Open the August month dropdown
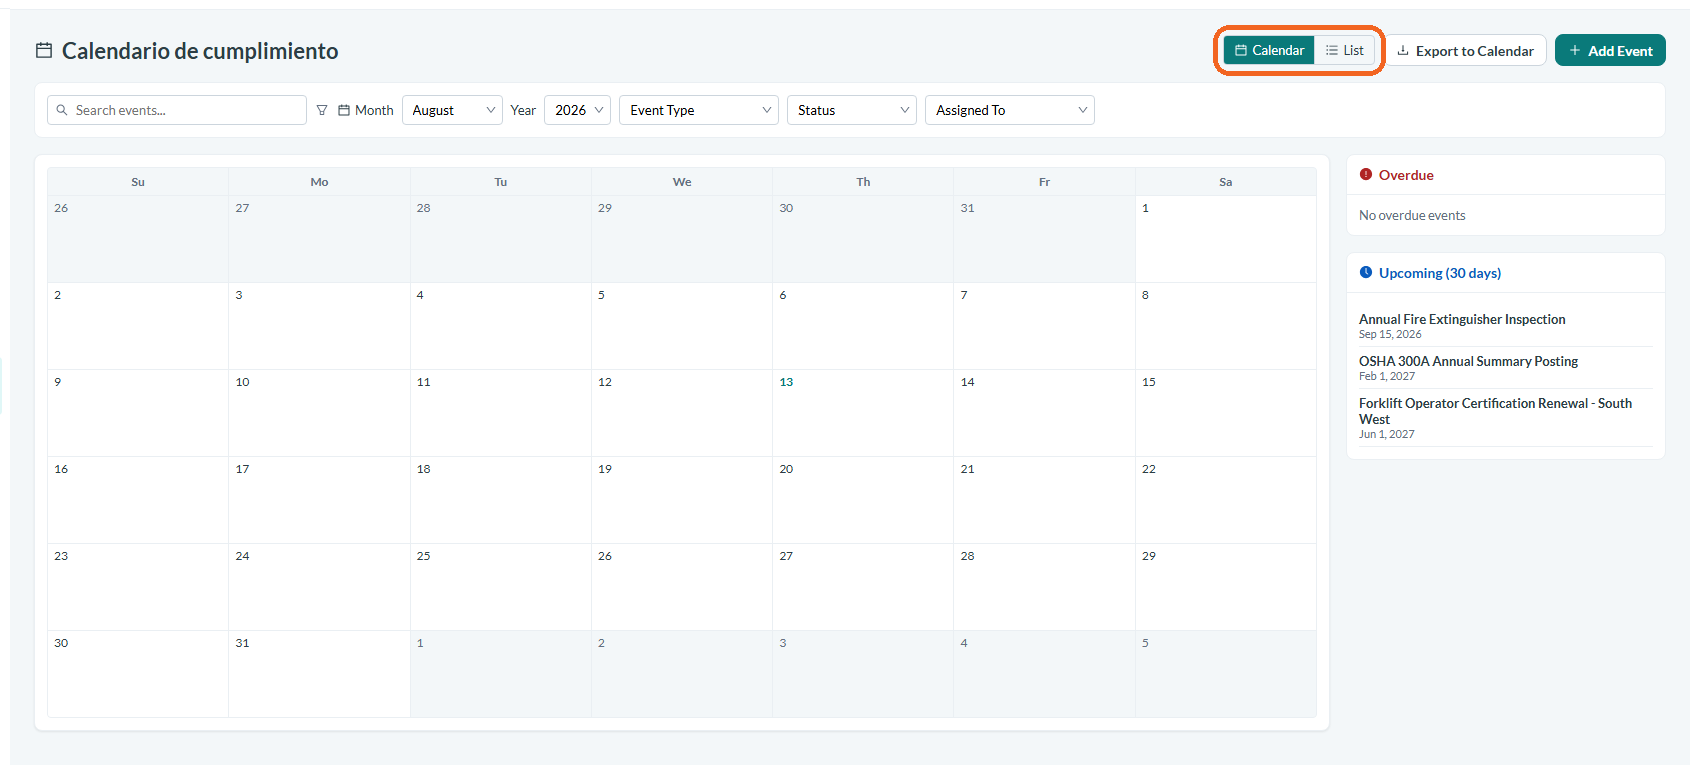1690x765 pixels. (452, 110)
